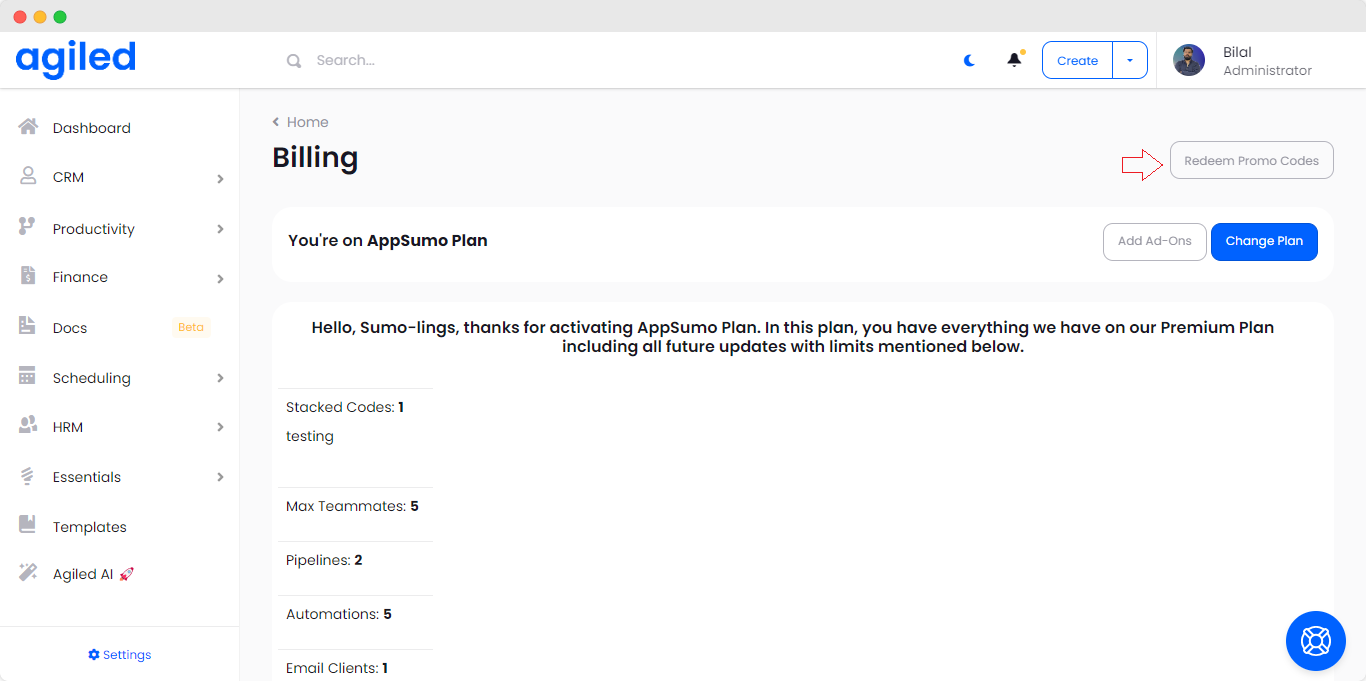Click the Add Ad-Ons button
Viewport: 1366px width, 681px height.
(x=1154, y=241)
